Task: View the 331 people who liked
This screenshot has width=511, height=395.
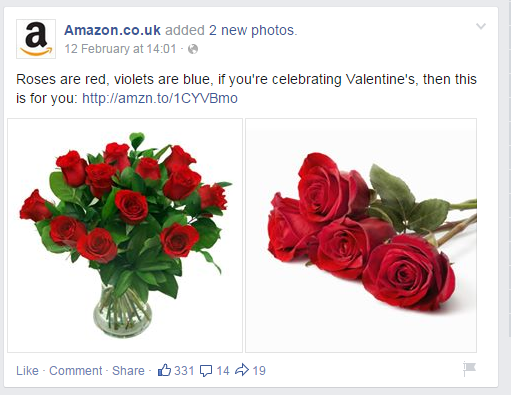Action: click(x=184, y=371)
